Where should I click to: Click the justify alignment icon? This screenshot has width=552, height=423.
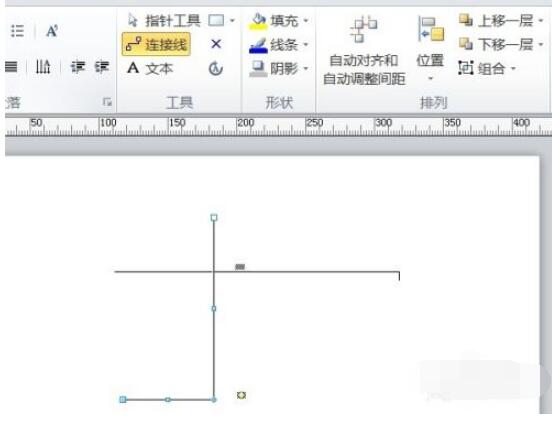(x=11, y=67)
